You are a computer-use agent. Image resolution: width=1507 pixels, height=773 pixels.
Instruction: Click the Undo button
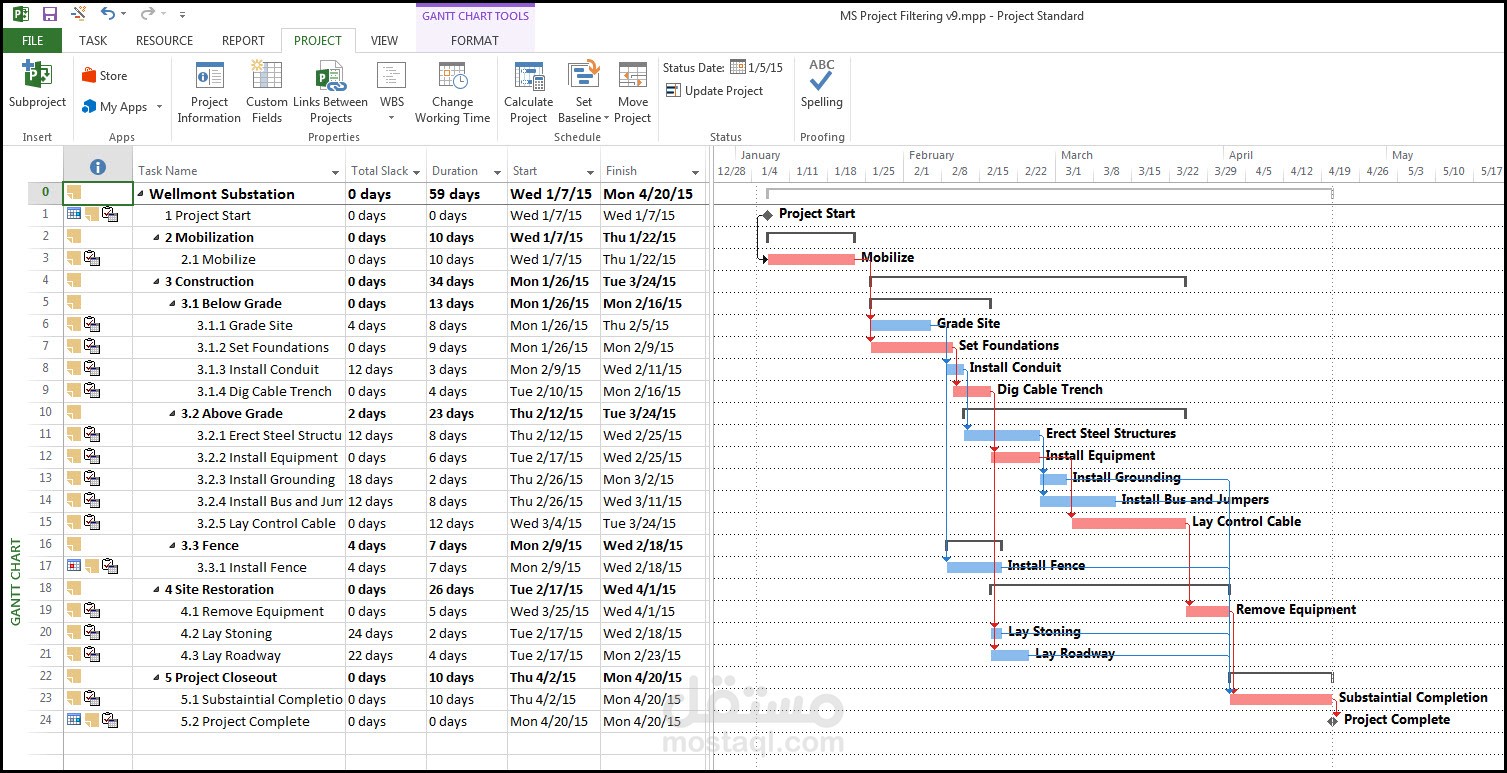[108, 14]
